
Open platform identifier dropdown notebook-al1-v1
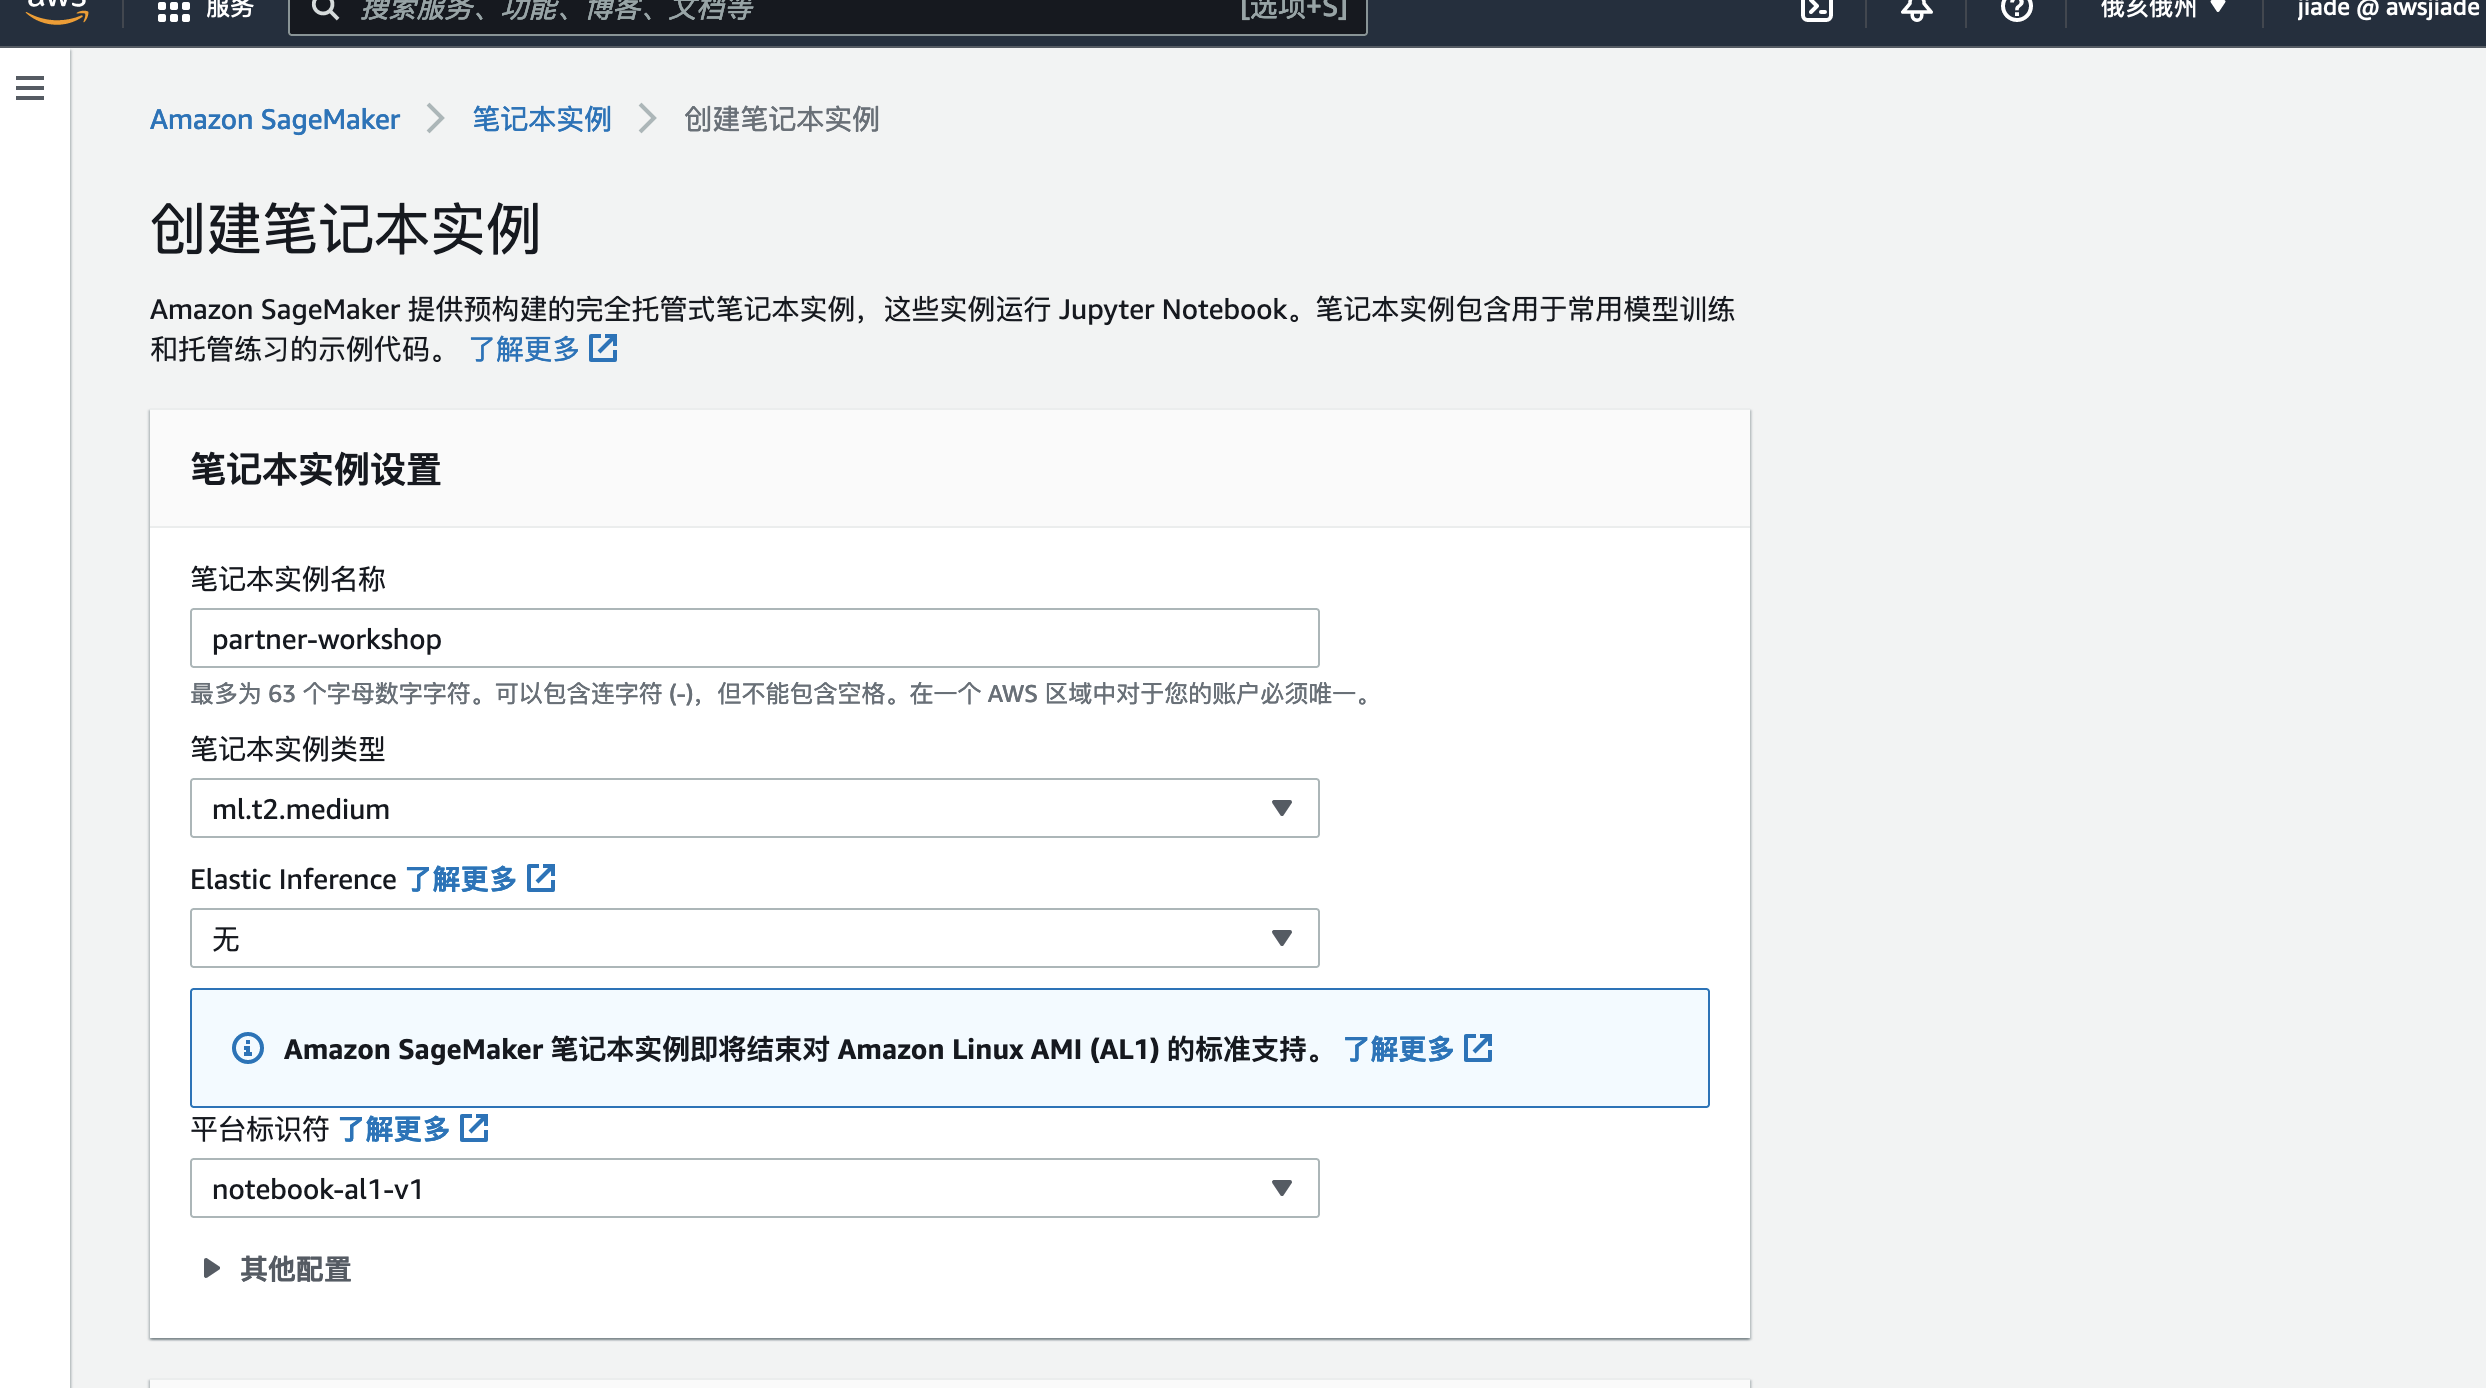pos(754,1188)
